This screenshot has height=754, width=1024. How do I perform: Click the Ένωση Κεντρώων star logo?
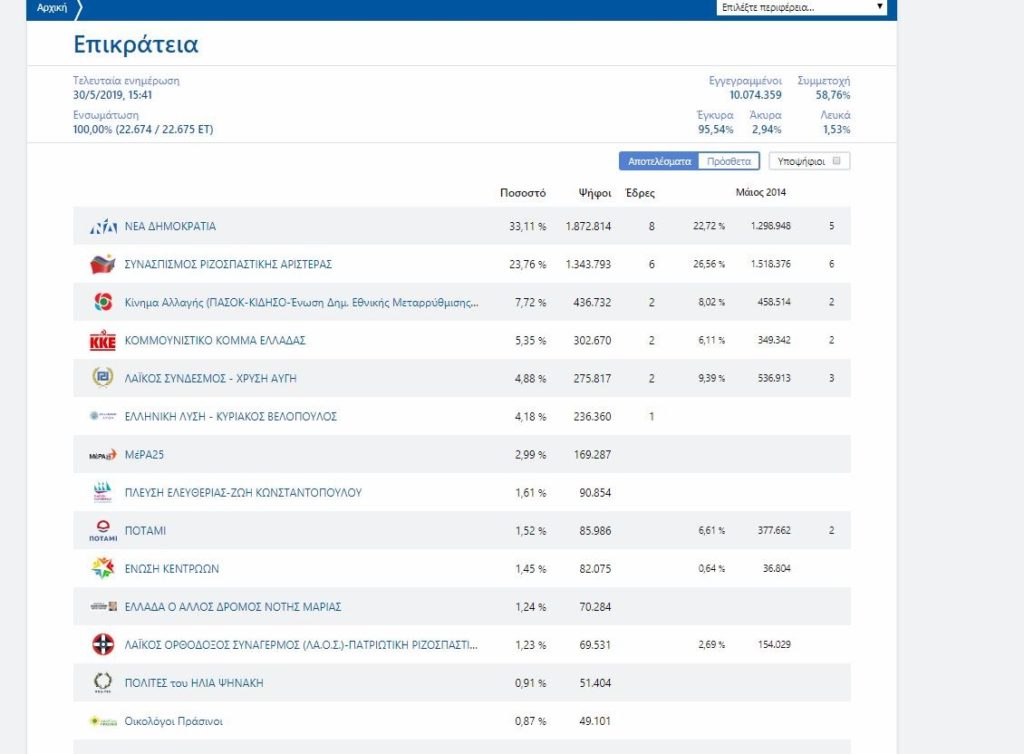pyautogui.click(x=103, y=569)
